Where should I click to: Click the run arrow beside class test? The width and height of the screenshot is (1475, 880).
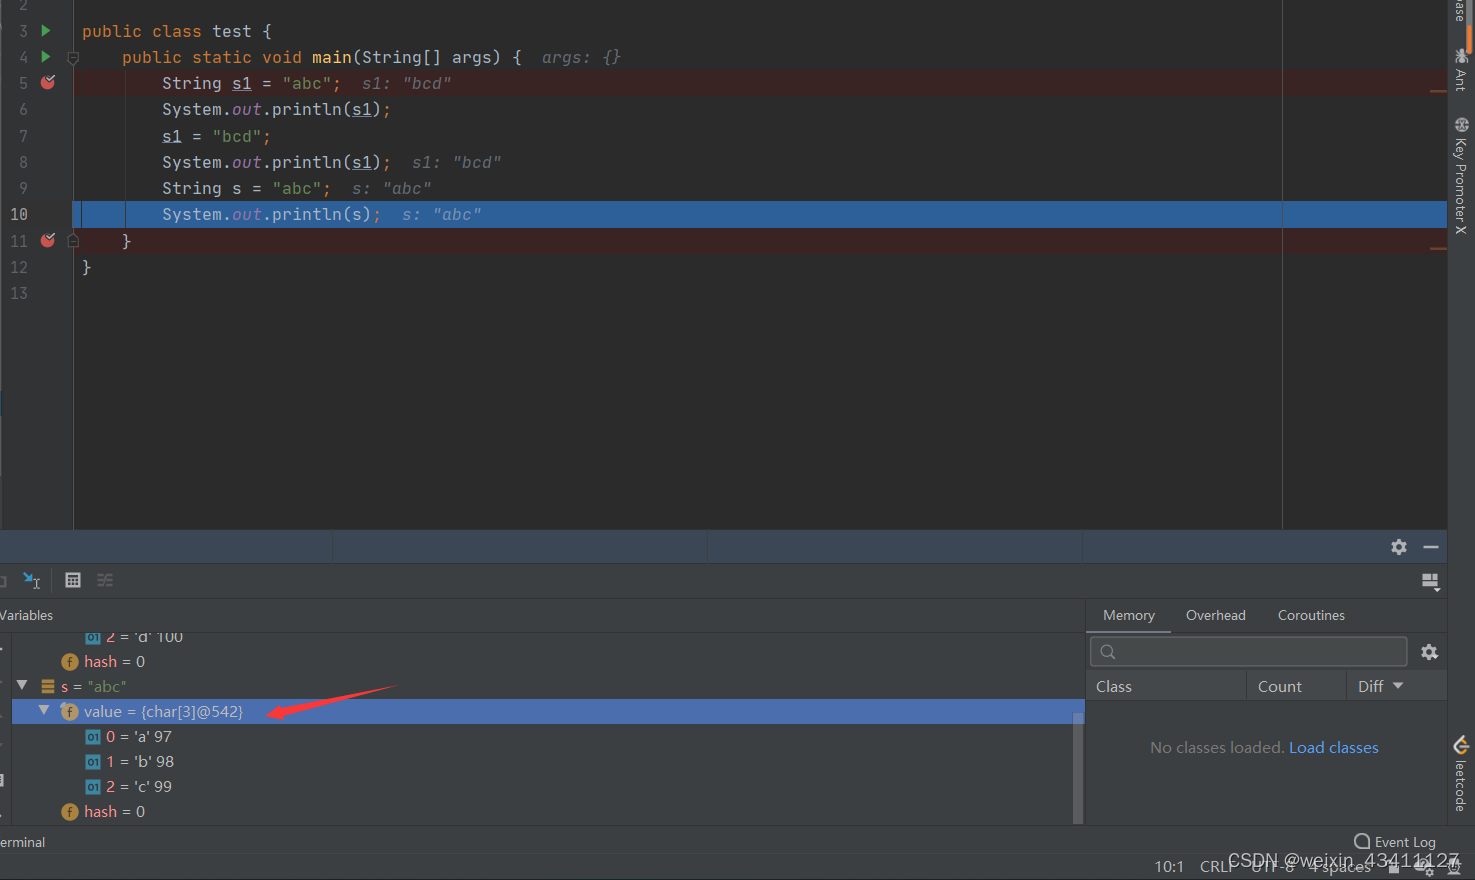coord(45,31)
